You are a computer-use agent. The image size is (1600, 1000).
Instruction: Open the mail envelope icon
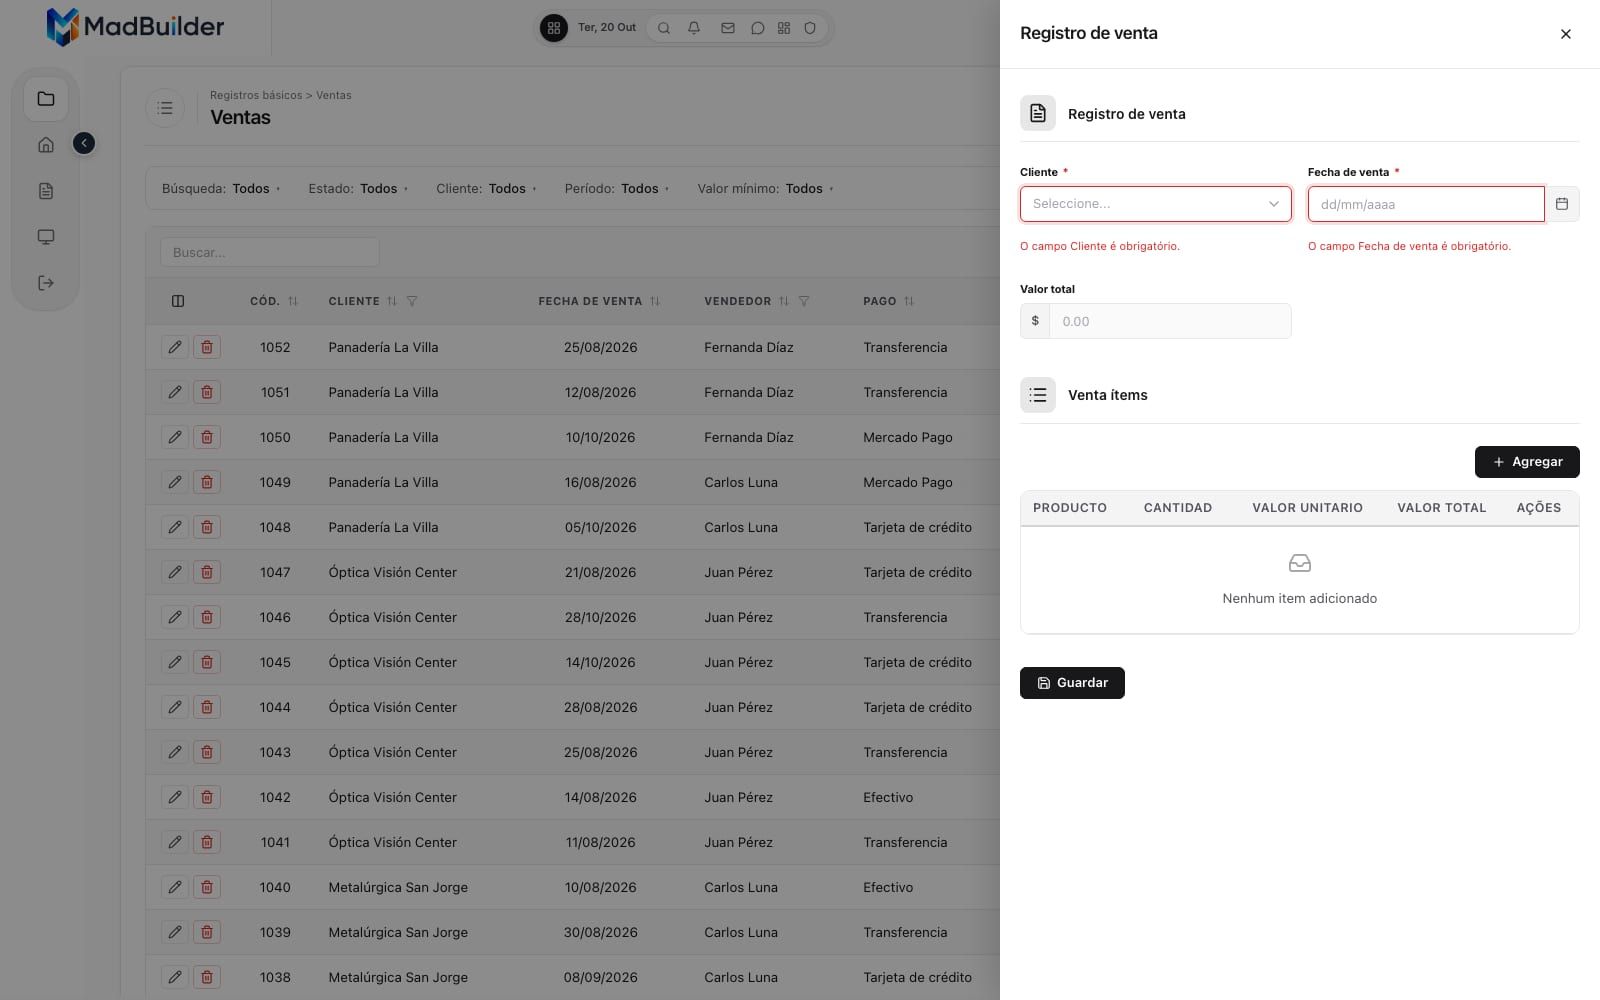[728, 28]
